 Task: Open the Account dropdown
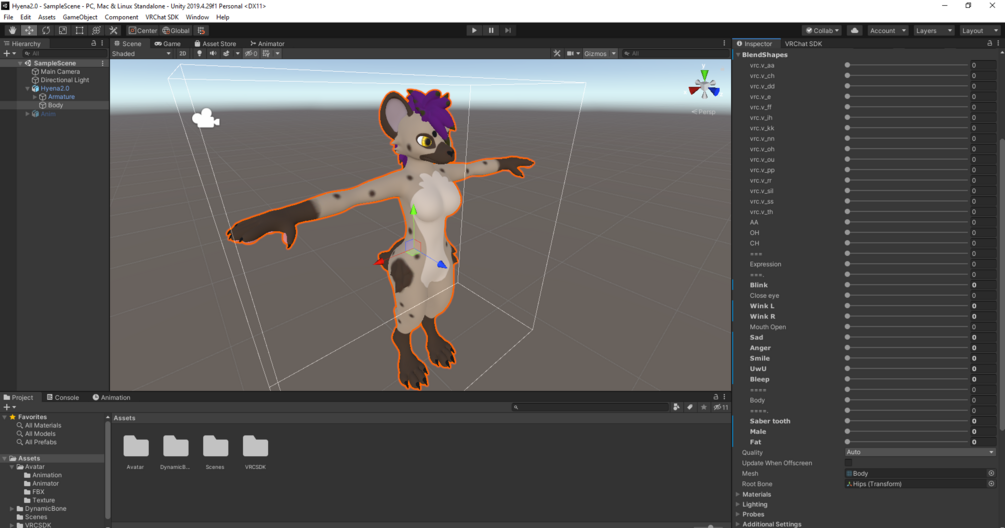point(887,30)
